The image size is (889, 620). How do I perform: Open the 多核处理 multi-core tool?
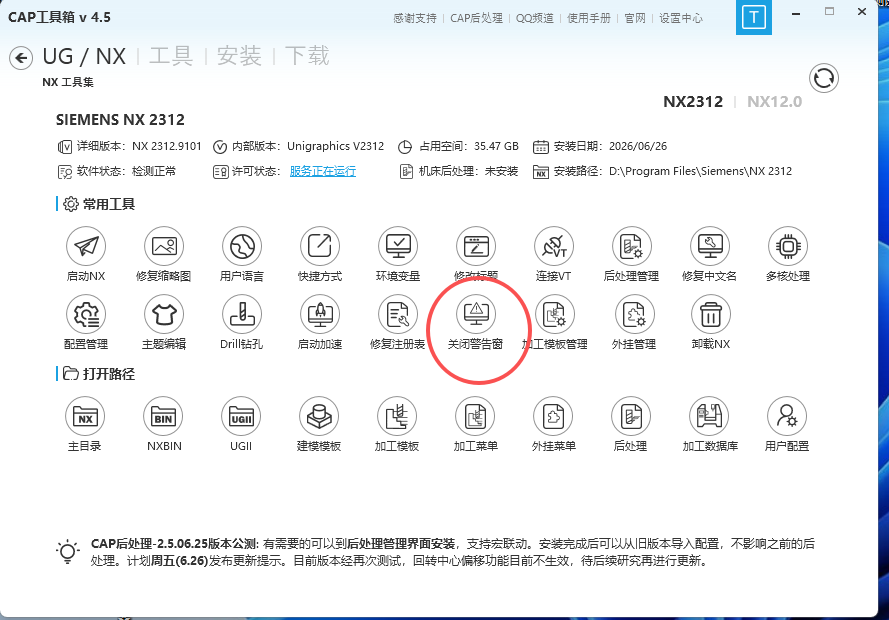click(788, 247)
